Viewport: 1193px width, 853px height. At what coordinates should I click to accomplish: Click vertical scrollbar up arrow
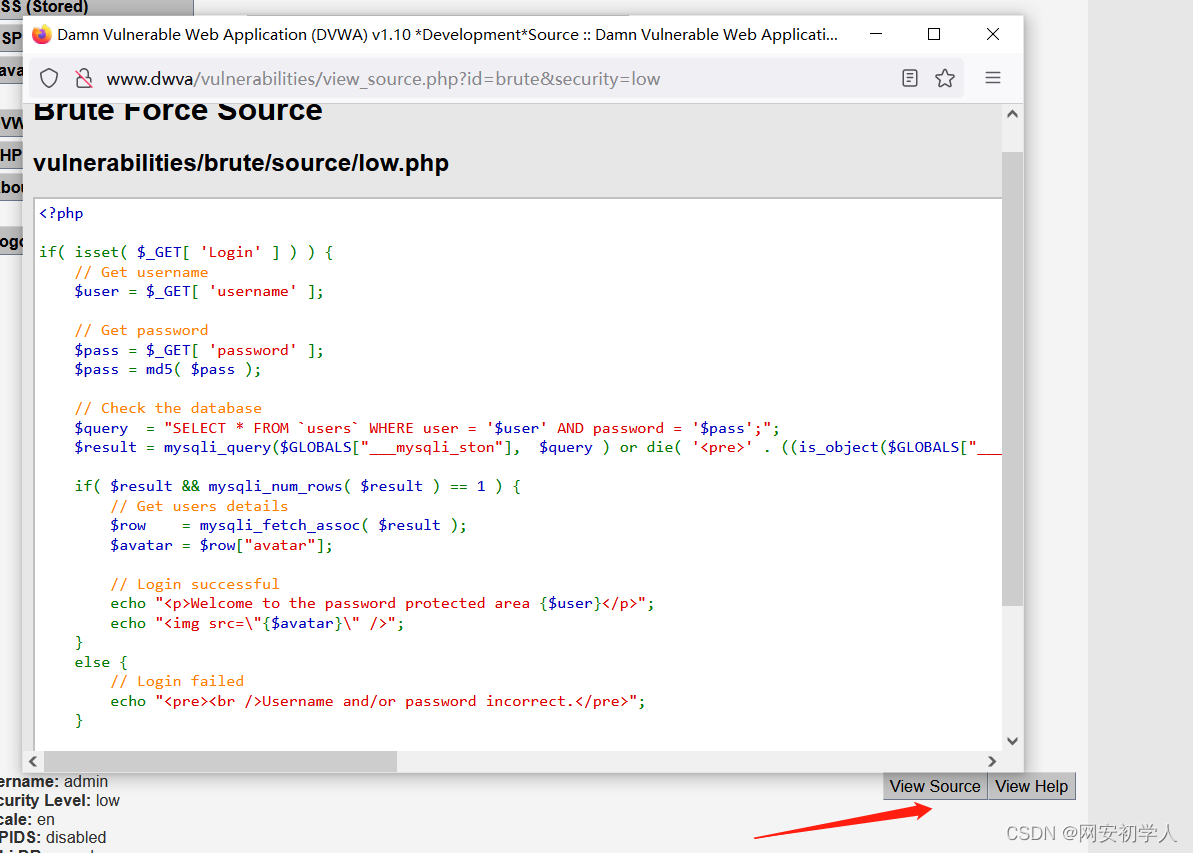tap(1012, 114)
